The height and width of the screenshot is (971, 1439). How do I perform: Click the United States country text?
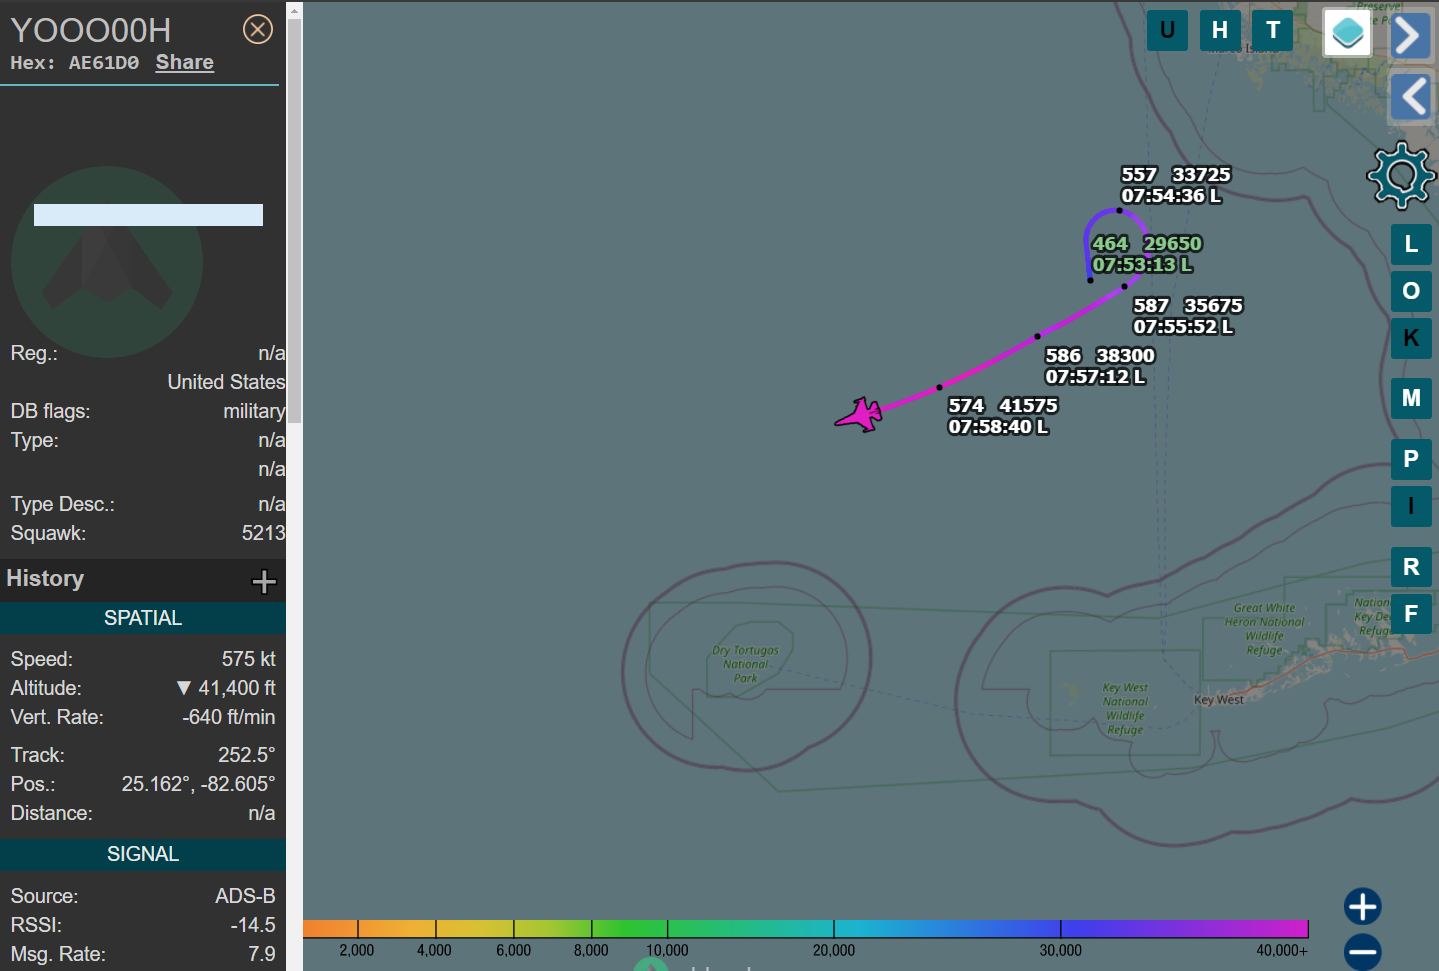[x=226, y=382]
